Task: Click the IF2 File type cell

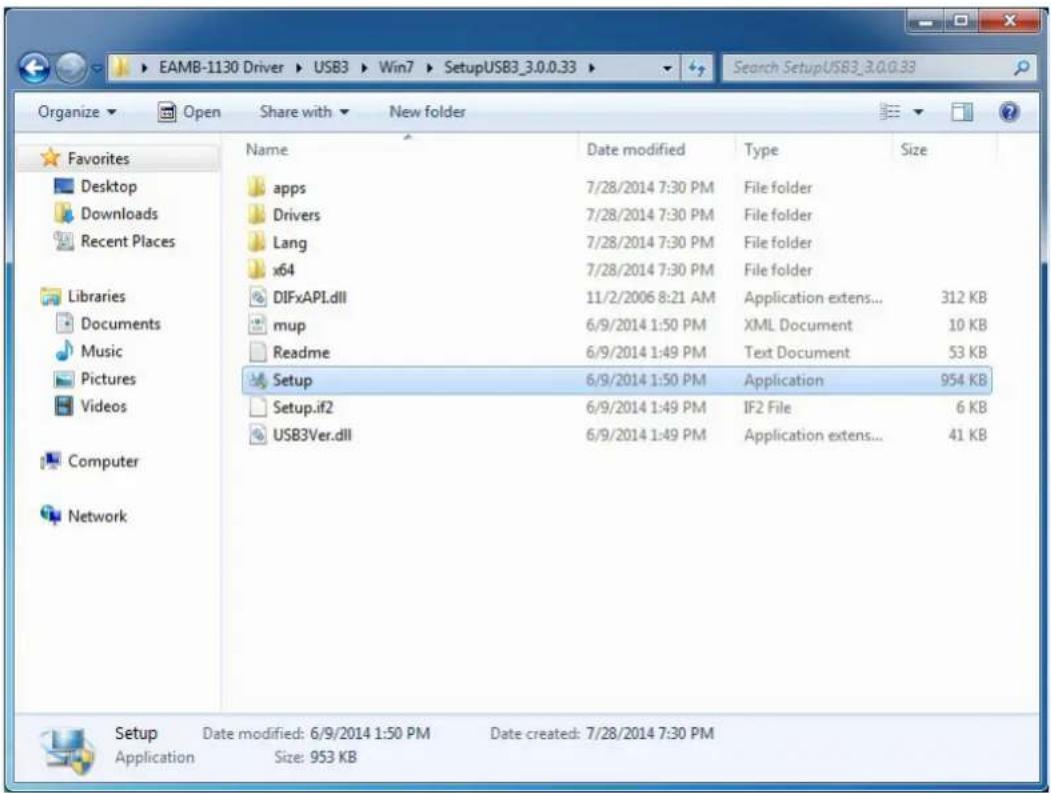Action: (x=767, y=407)
